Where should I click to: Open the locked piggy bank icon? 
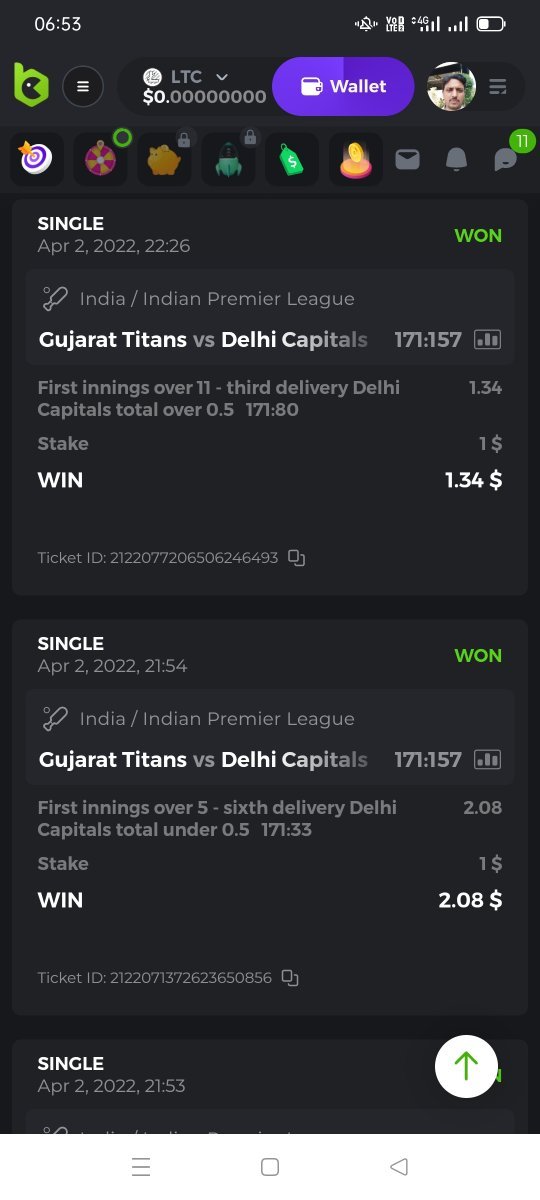click(x=164, y=159)
